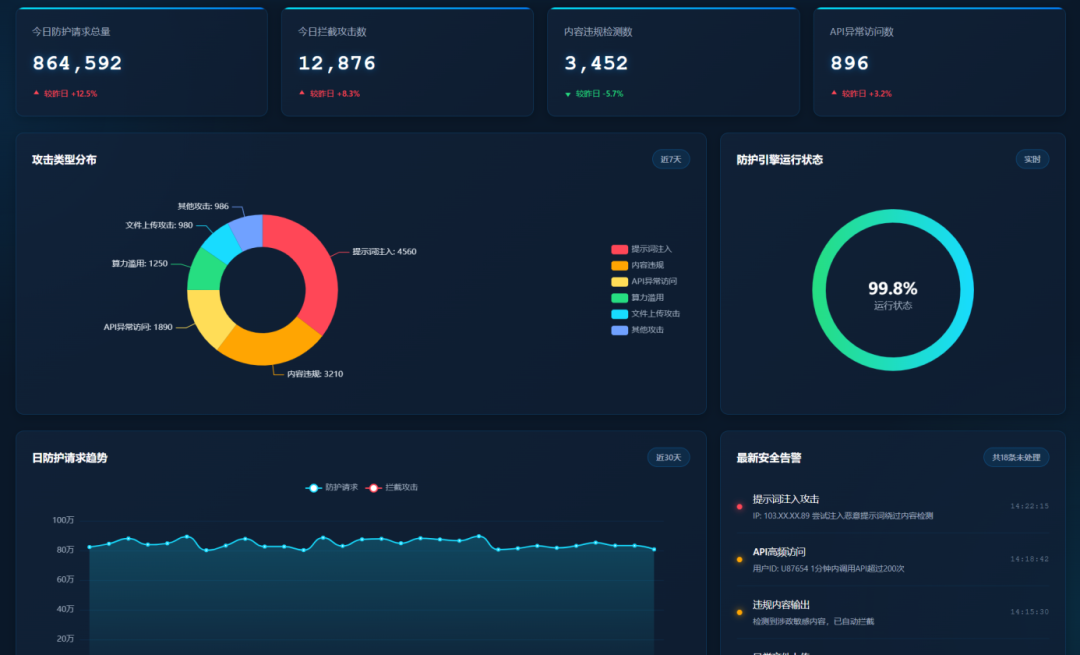The image size is (1080, 655).
Task: Open the 提示词注入攻击 alert entry
Action: point(786,499)
